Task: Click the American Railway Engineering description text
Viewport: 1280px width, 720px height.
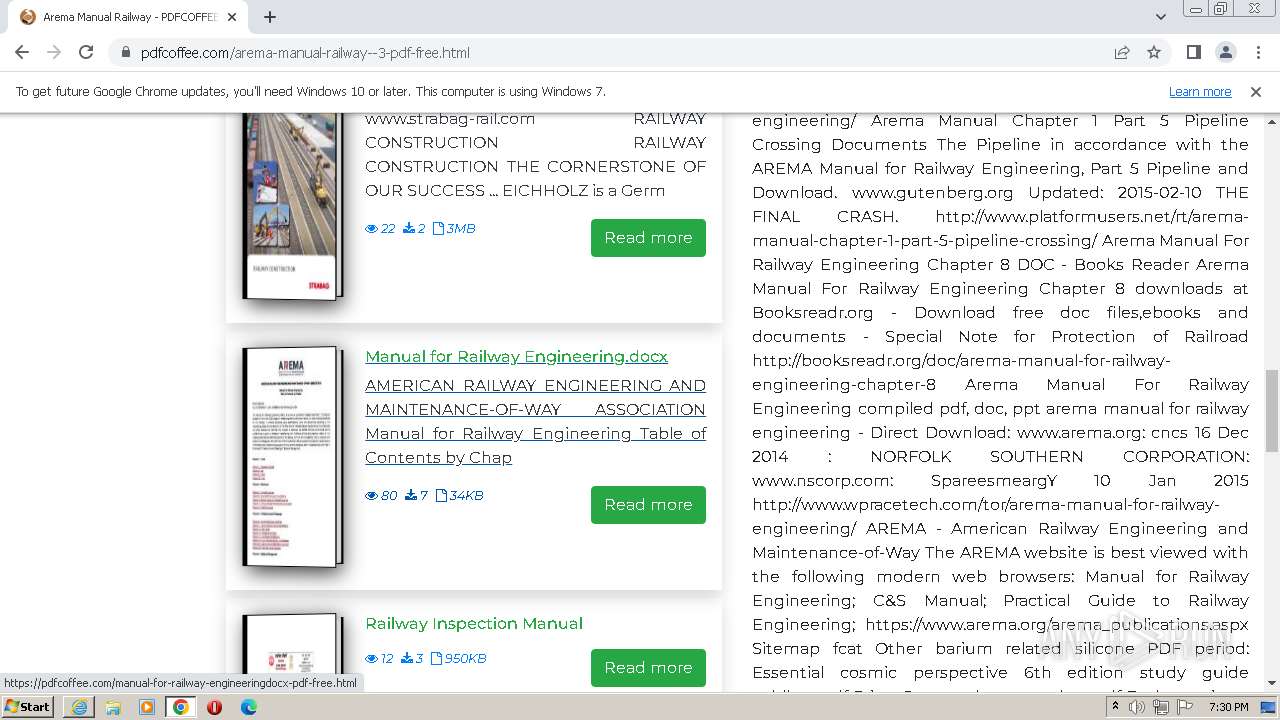Action: 535,421
